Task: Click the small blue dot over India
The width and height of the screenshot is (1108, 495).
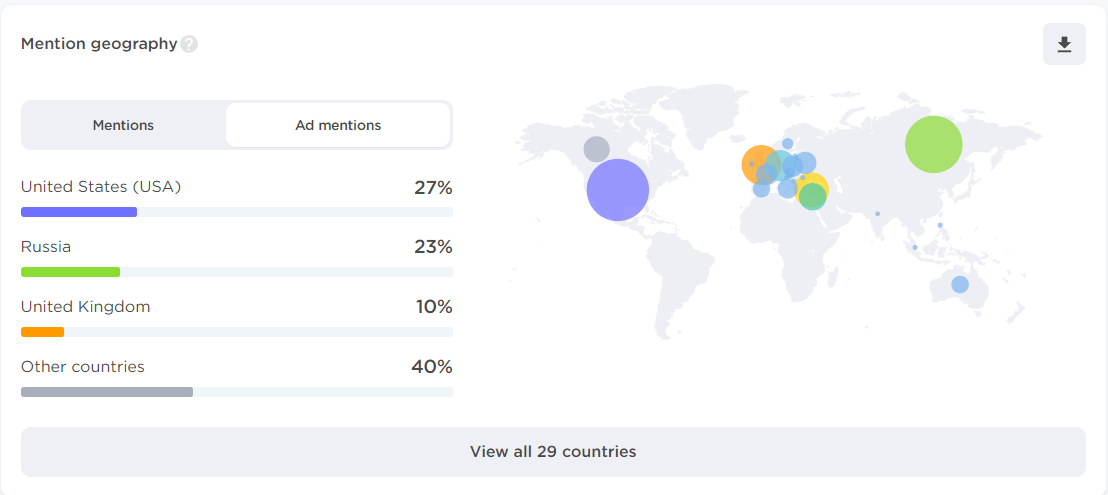Action: tap(878, 213)
